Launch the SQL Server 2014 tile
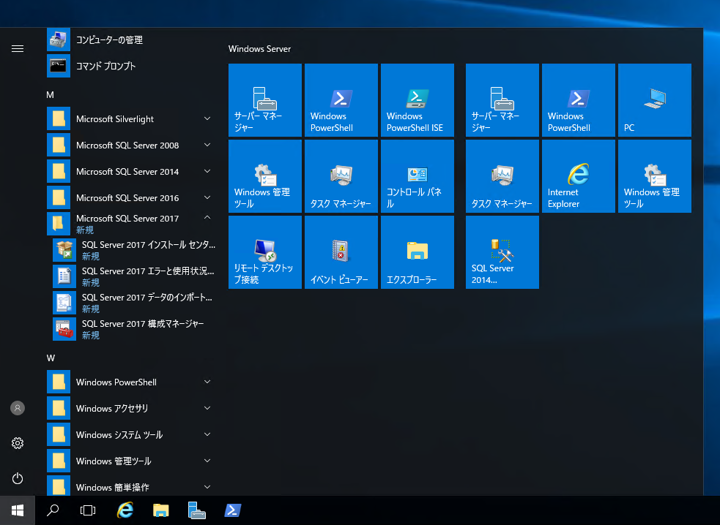 tap(502, 252)
